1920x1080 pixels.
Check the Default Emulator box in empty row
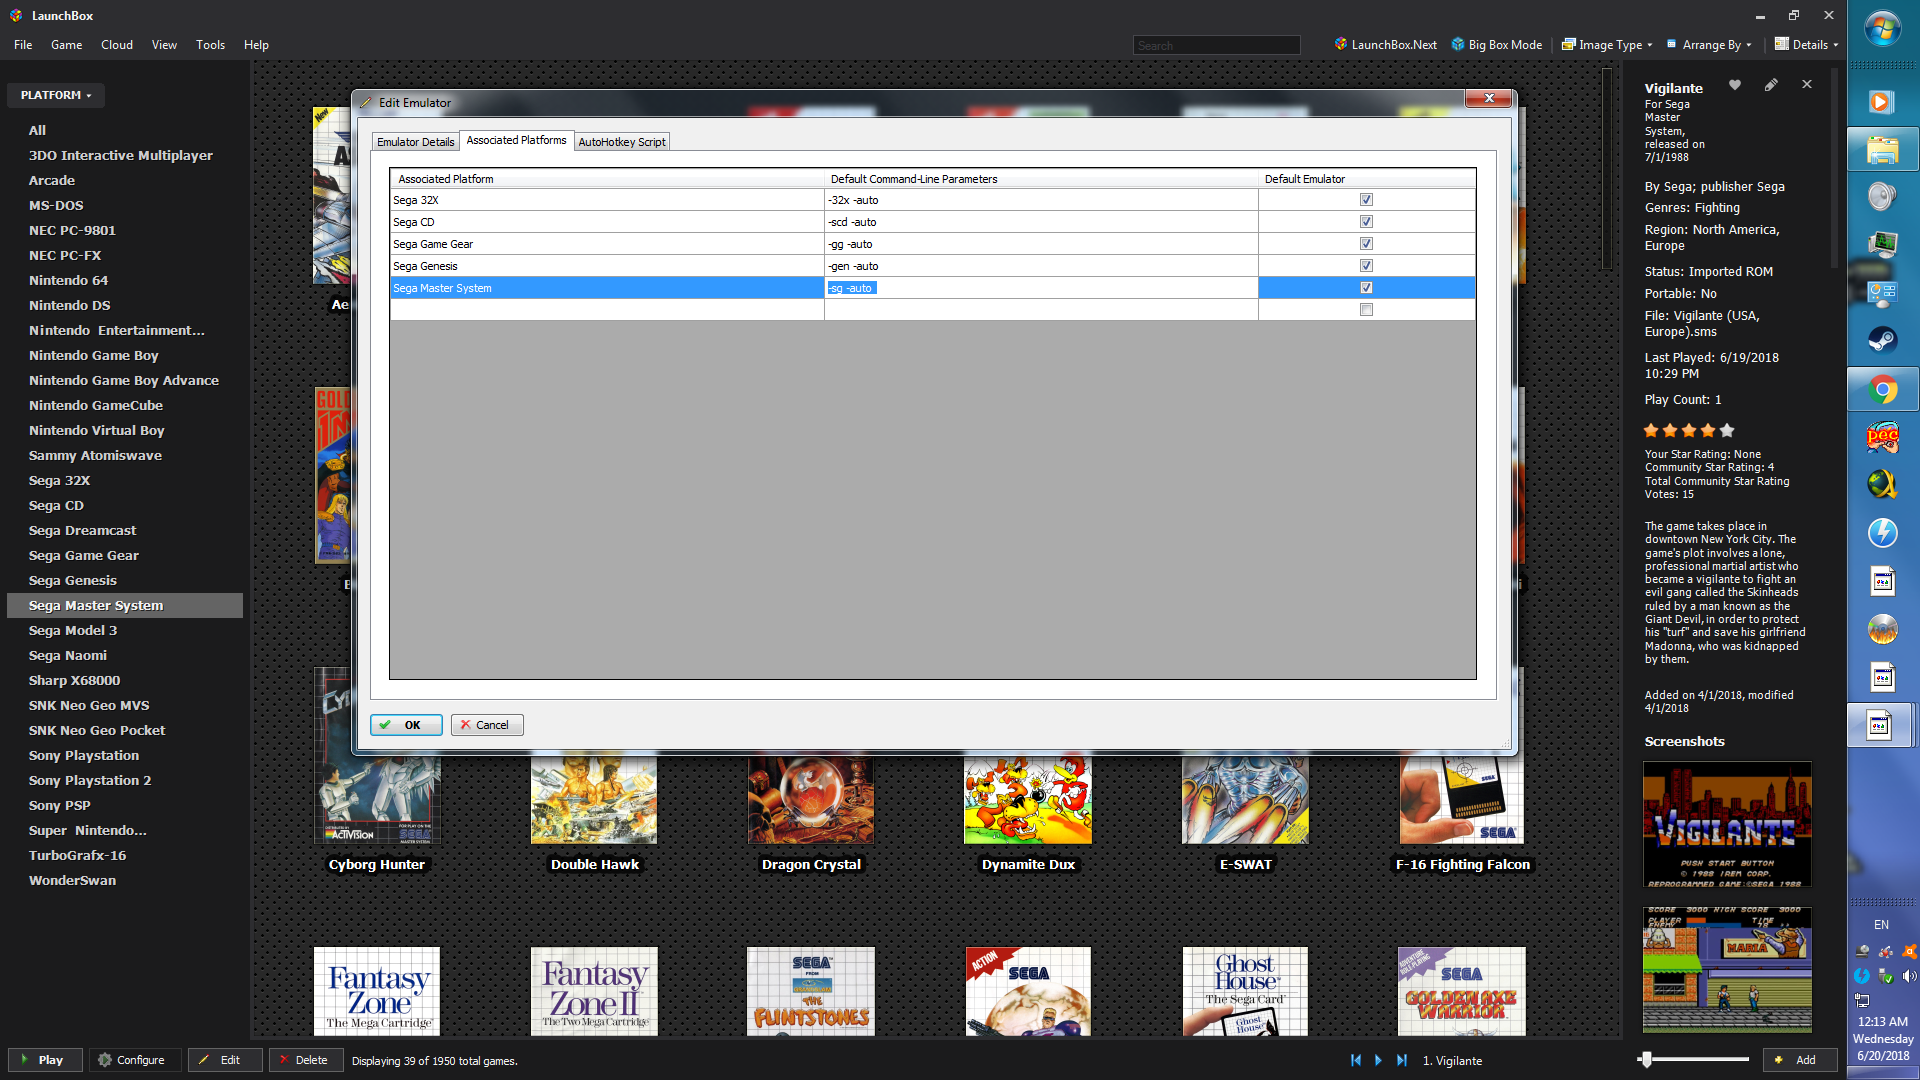coord(1366,310)
